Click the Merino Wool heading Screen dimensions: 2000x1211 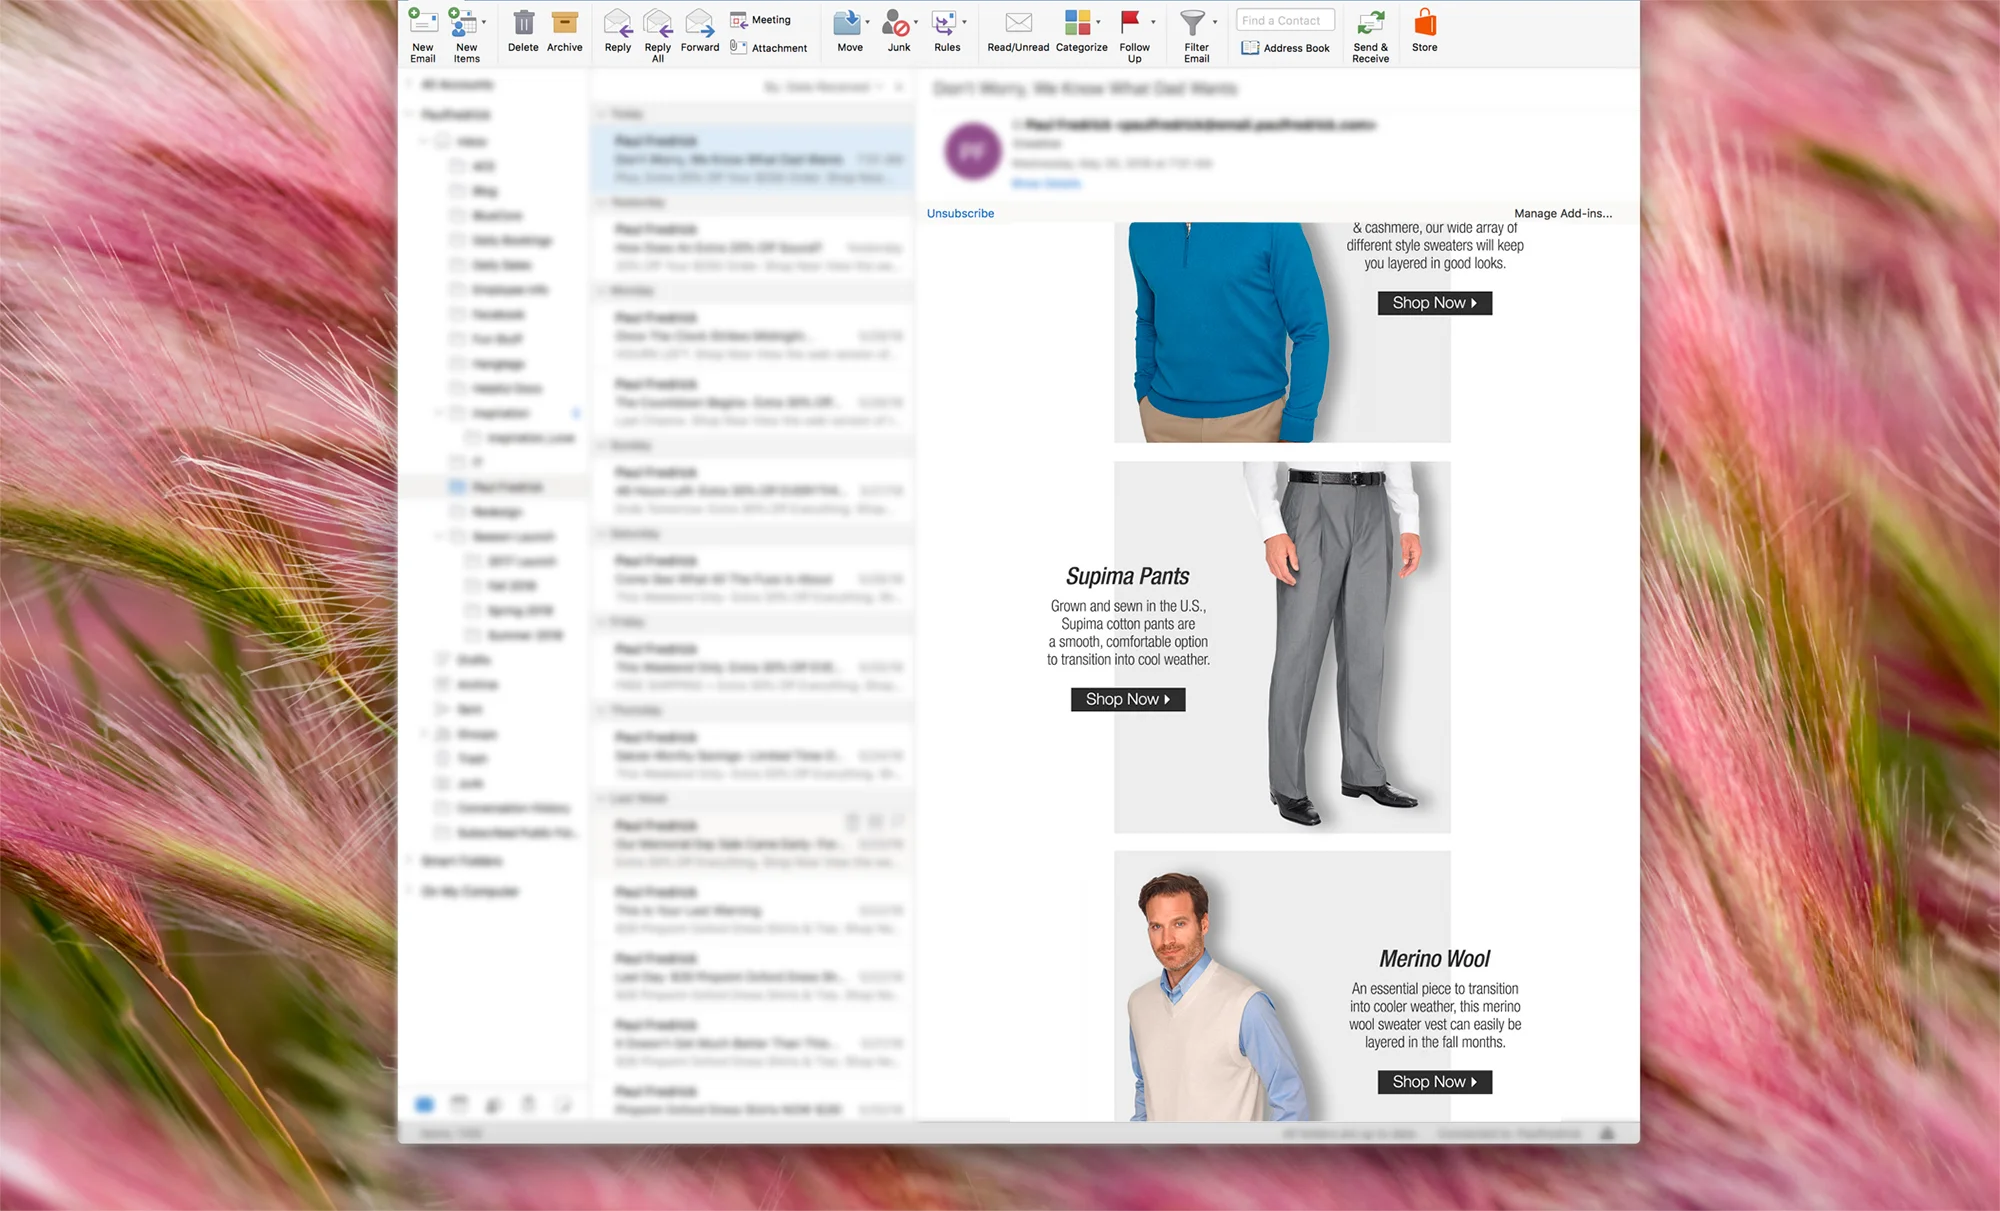(x=1435, y=958)
